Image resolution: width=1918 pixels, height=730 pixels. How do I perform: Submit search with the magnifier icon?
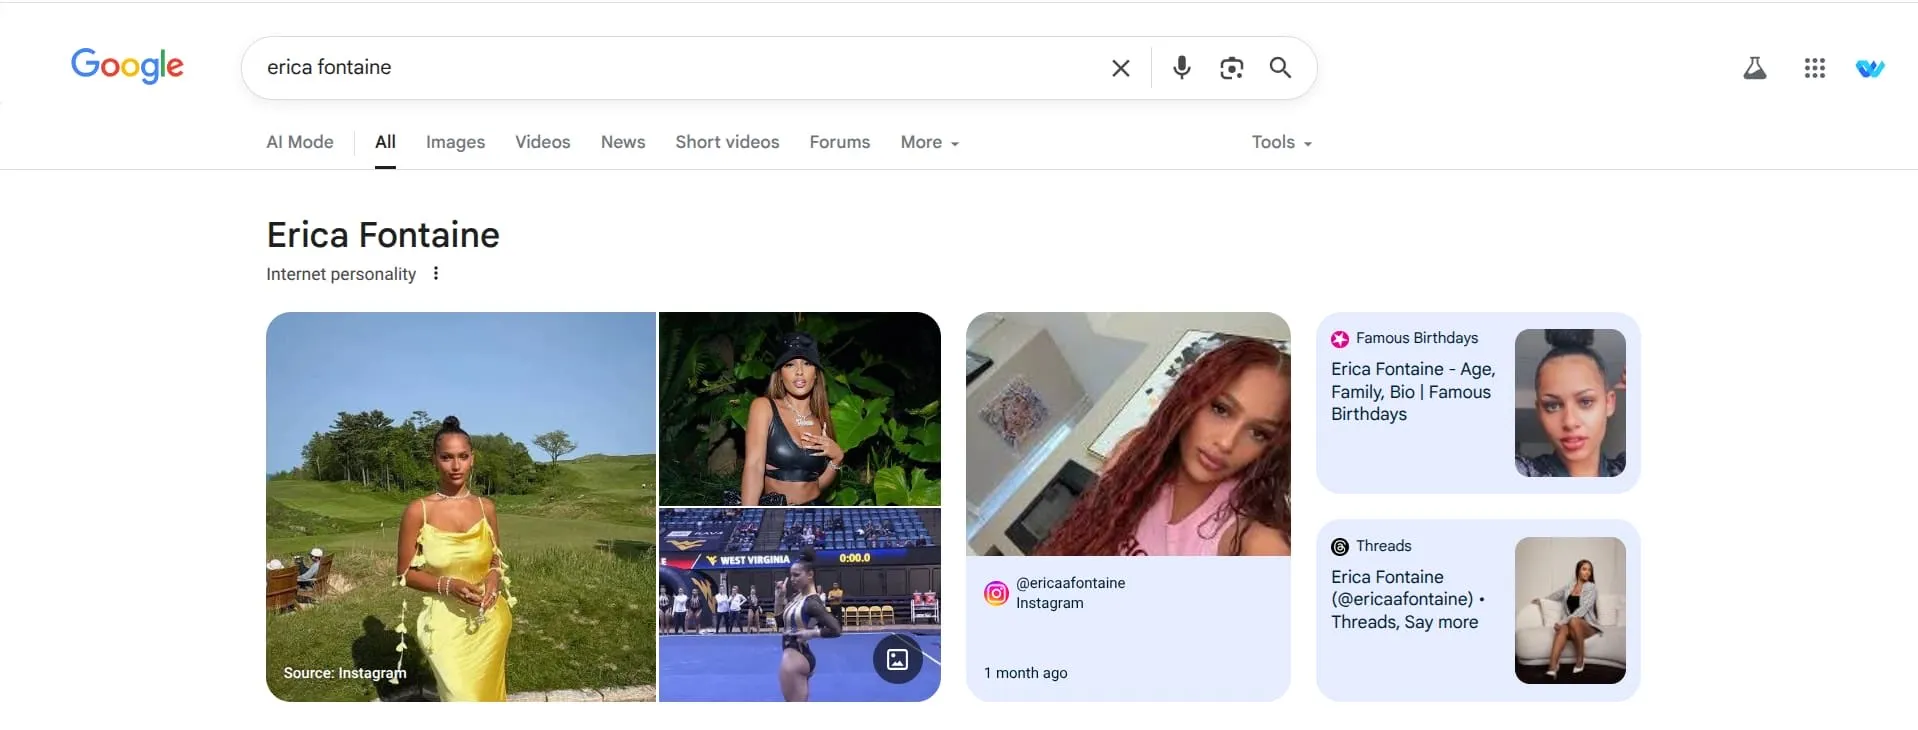tap(1280, 68)
